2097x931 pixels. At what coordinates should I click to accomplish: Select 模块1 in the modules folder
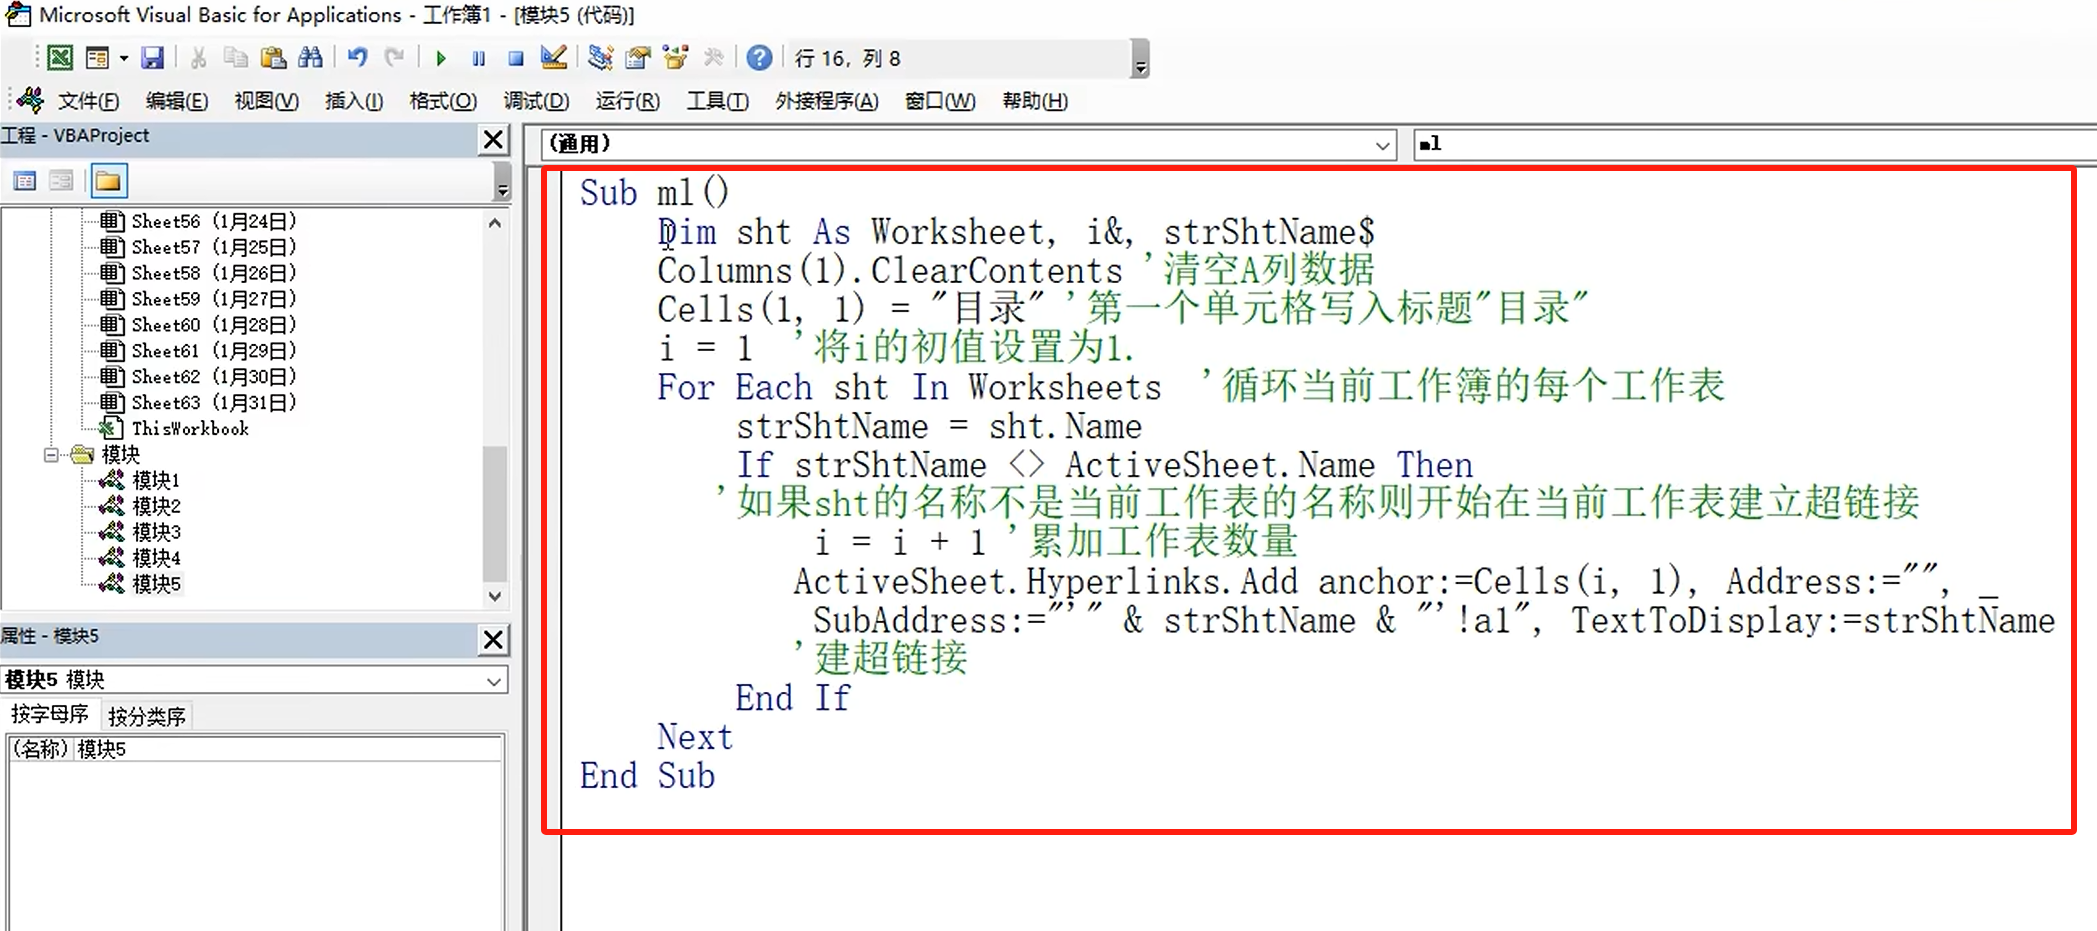(x=156, y=480)
